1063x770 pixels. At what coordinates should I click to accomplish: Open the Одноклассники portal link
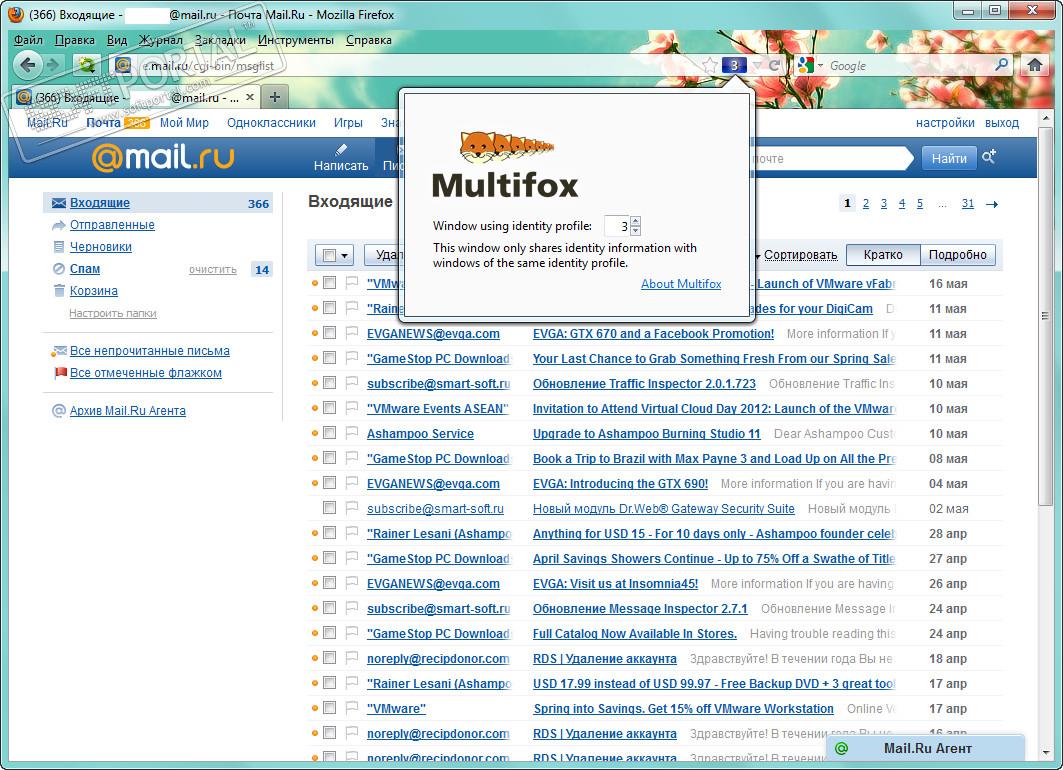coord(271,123)
